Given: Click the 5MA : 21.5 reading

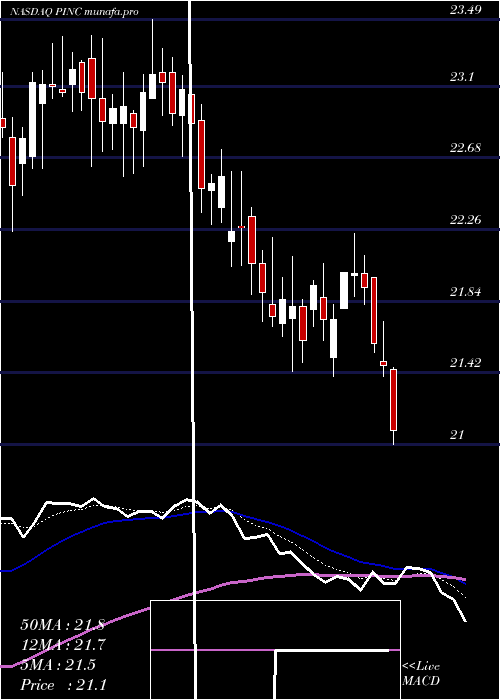Looking at the screenshot, I should pos(58,665).
